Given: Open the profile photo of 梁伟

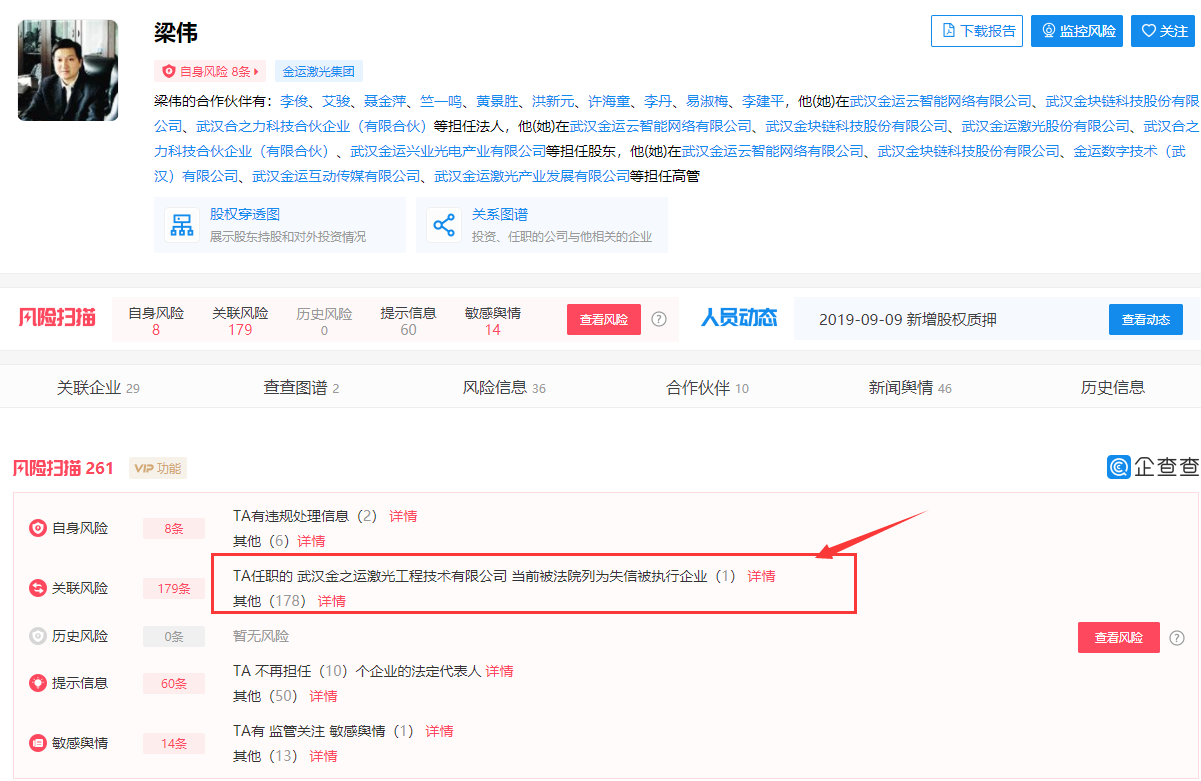Looking at the screenshot, I should pos(68,70).
